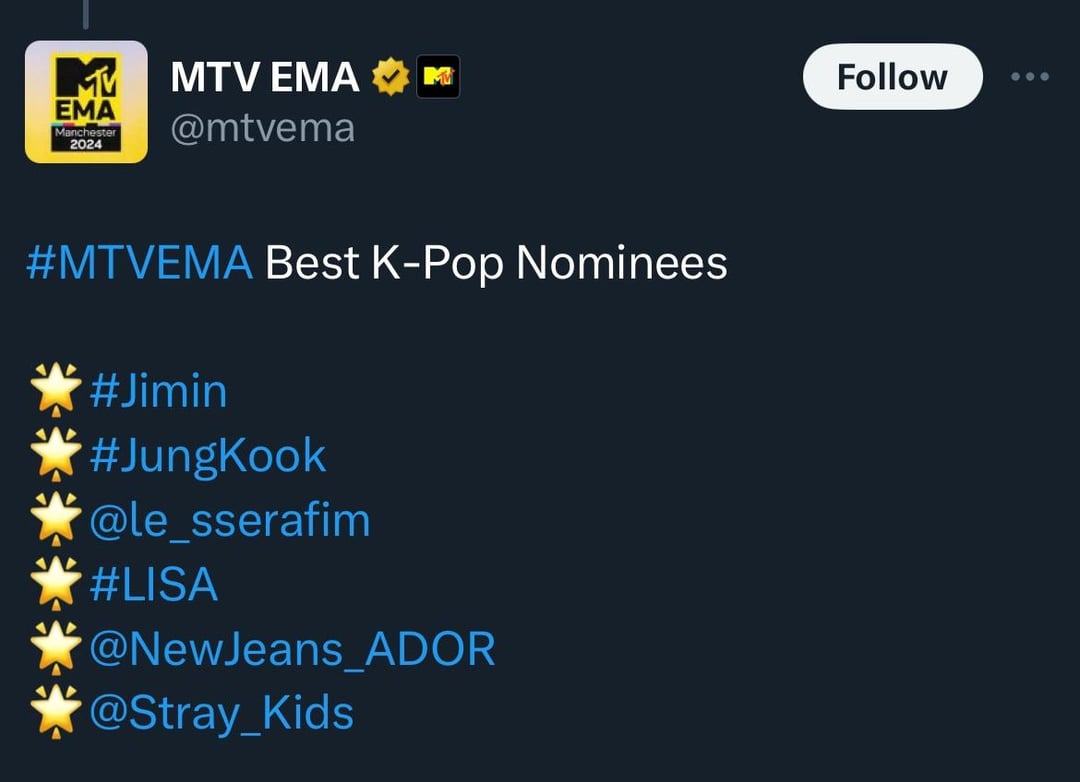Open the three-dot more options menu
Viewport: 1080px width, 782px height.
click(1029, 77)
